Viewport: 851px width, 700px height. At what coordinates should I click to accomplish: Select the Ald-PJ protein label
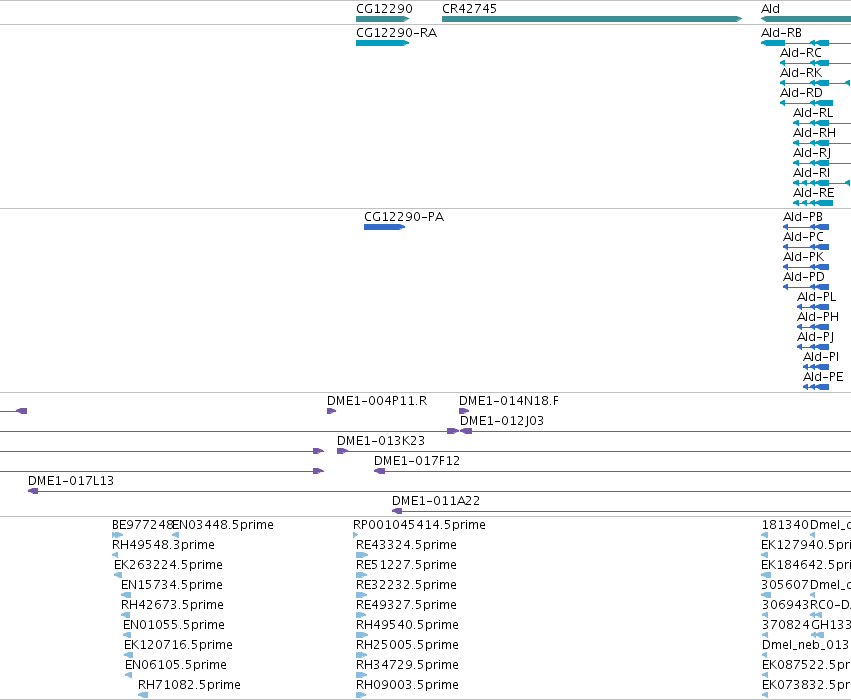click(x=815, y=337)
